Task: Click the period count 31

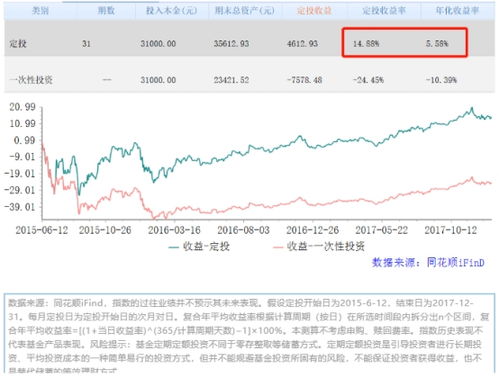Action: tap(86, 44)
